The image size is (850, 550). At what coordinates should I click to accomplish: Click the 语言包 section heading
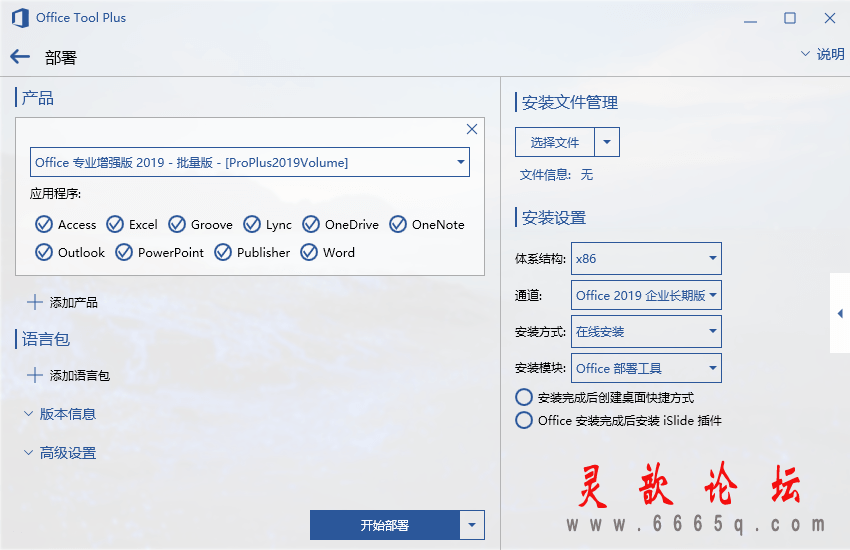click(x=46, y=339)
